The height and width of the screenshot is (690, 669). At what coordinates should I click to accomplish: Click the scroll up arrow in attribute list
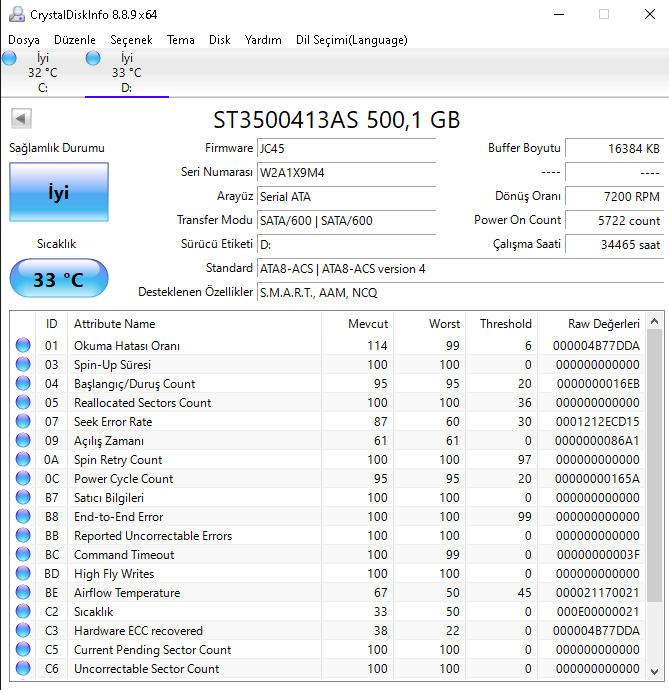(x=654, y=322)
